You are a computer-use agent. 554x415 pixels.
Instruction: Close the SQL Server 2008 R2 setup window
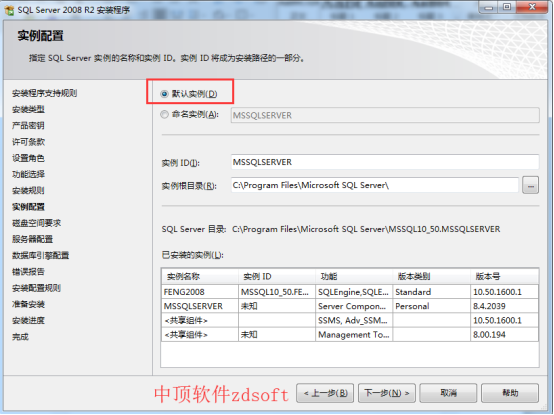pos(532,7)
